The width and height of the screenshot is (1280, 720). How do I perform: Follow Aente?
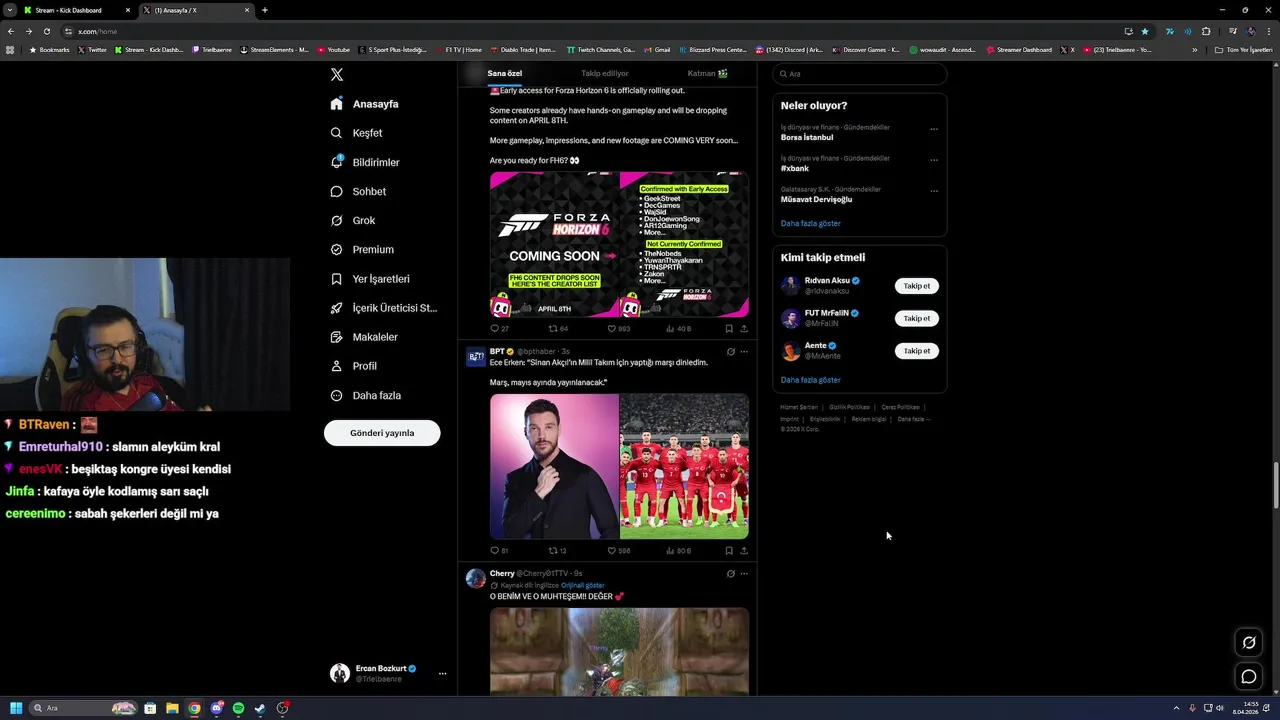[x=917, y=351]
